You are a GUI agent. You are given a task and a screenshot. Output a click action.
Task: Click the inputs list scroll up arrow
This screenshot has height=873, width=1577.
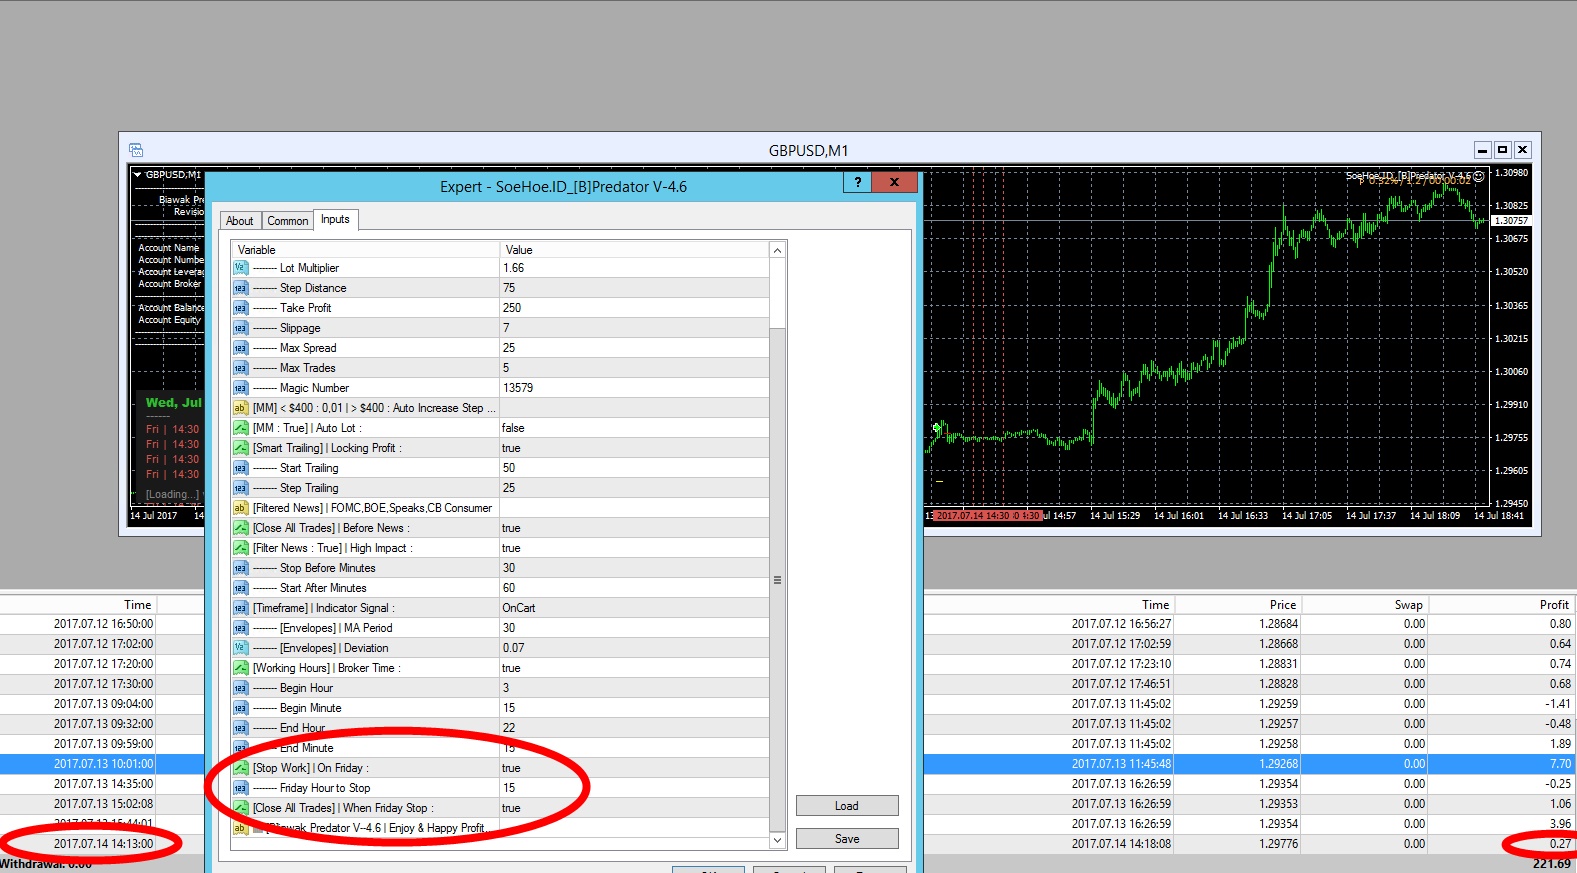click(x=778, y=249)
